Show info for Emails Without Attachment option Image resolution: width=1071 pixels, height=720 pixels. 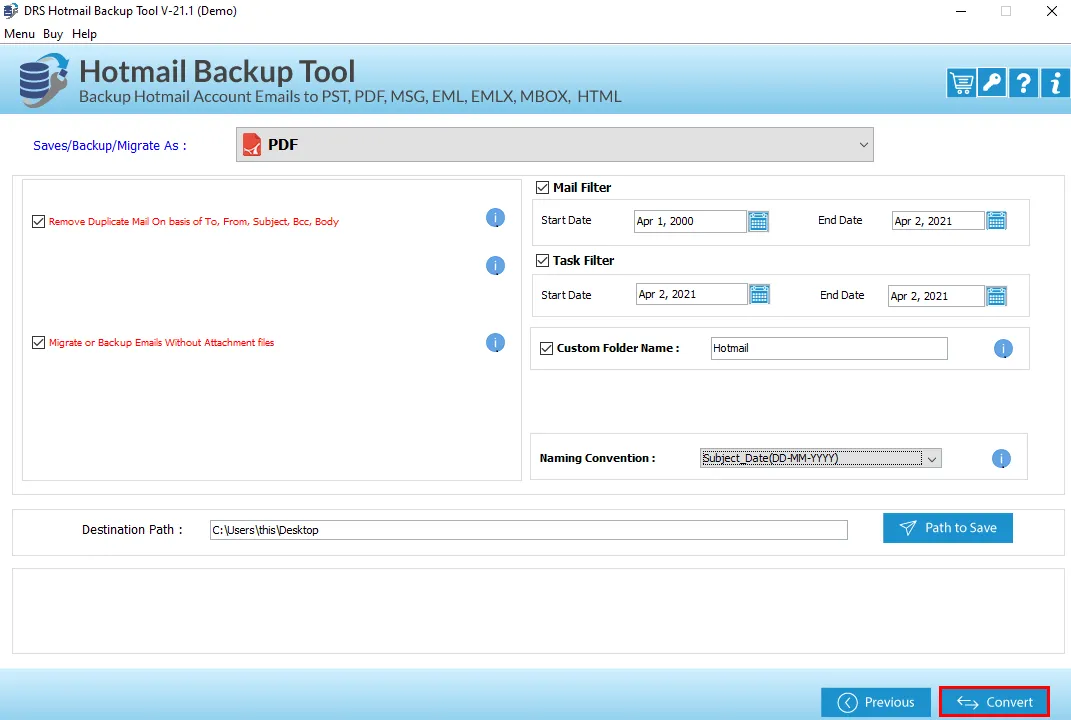pyautogui.click(x=495, y=343)
